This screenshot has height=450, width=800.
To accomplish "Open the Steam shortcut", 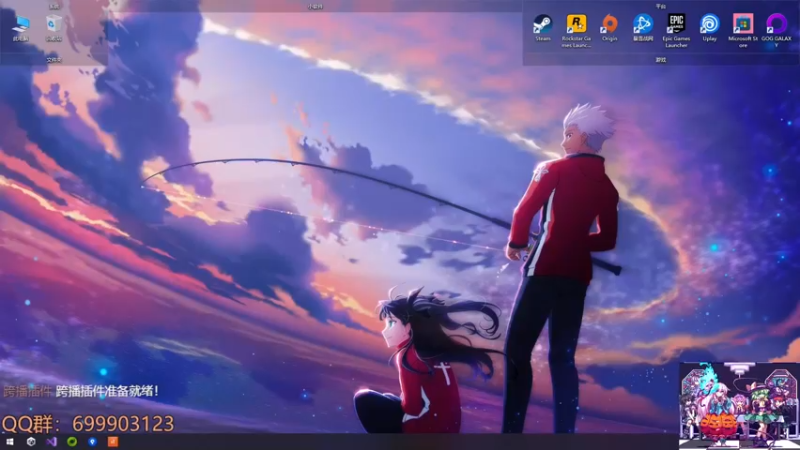I will coord(542,28).
